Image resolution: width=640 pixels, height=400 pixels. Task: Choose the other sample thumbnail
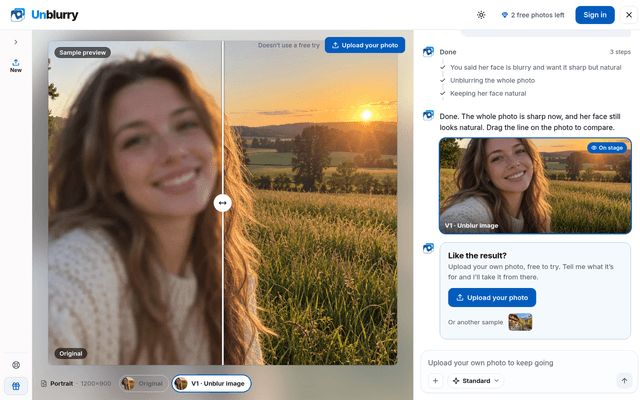click(x=520, y=322)
